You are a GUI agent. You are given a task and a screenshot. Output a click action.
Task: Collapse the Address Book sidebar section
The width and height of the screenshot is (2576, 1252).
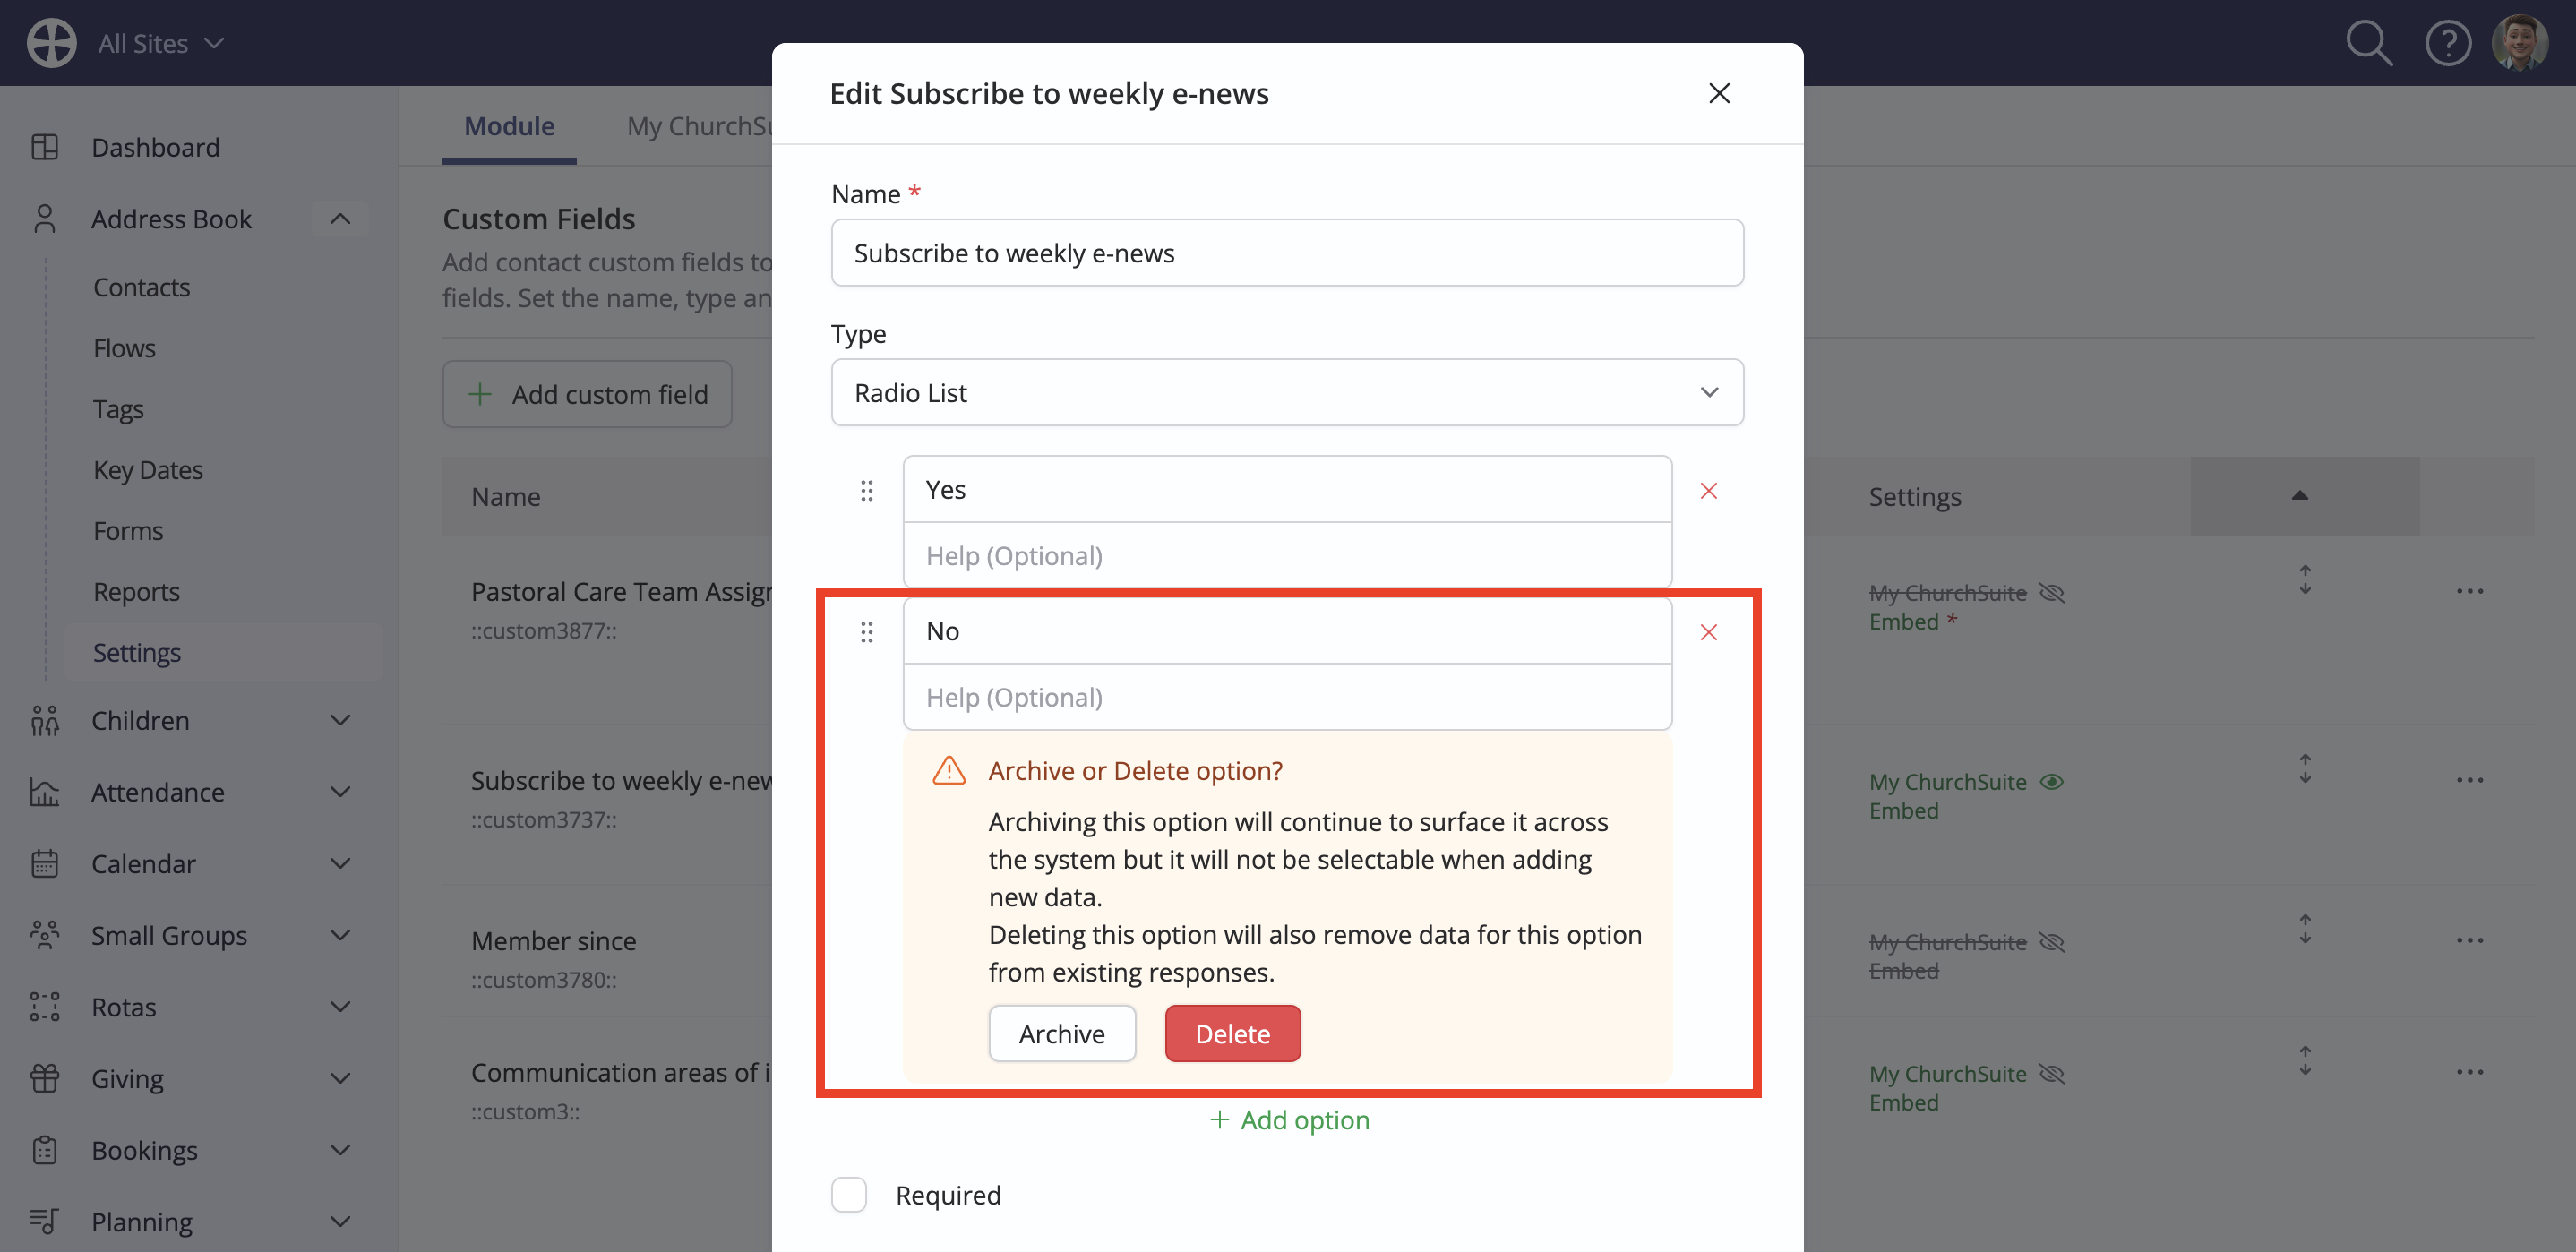click(340, 219)
